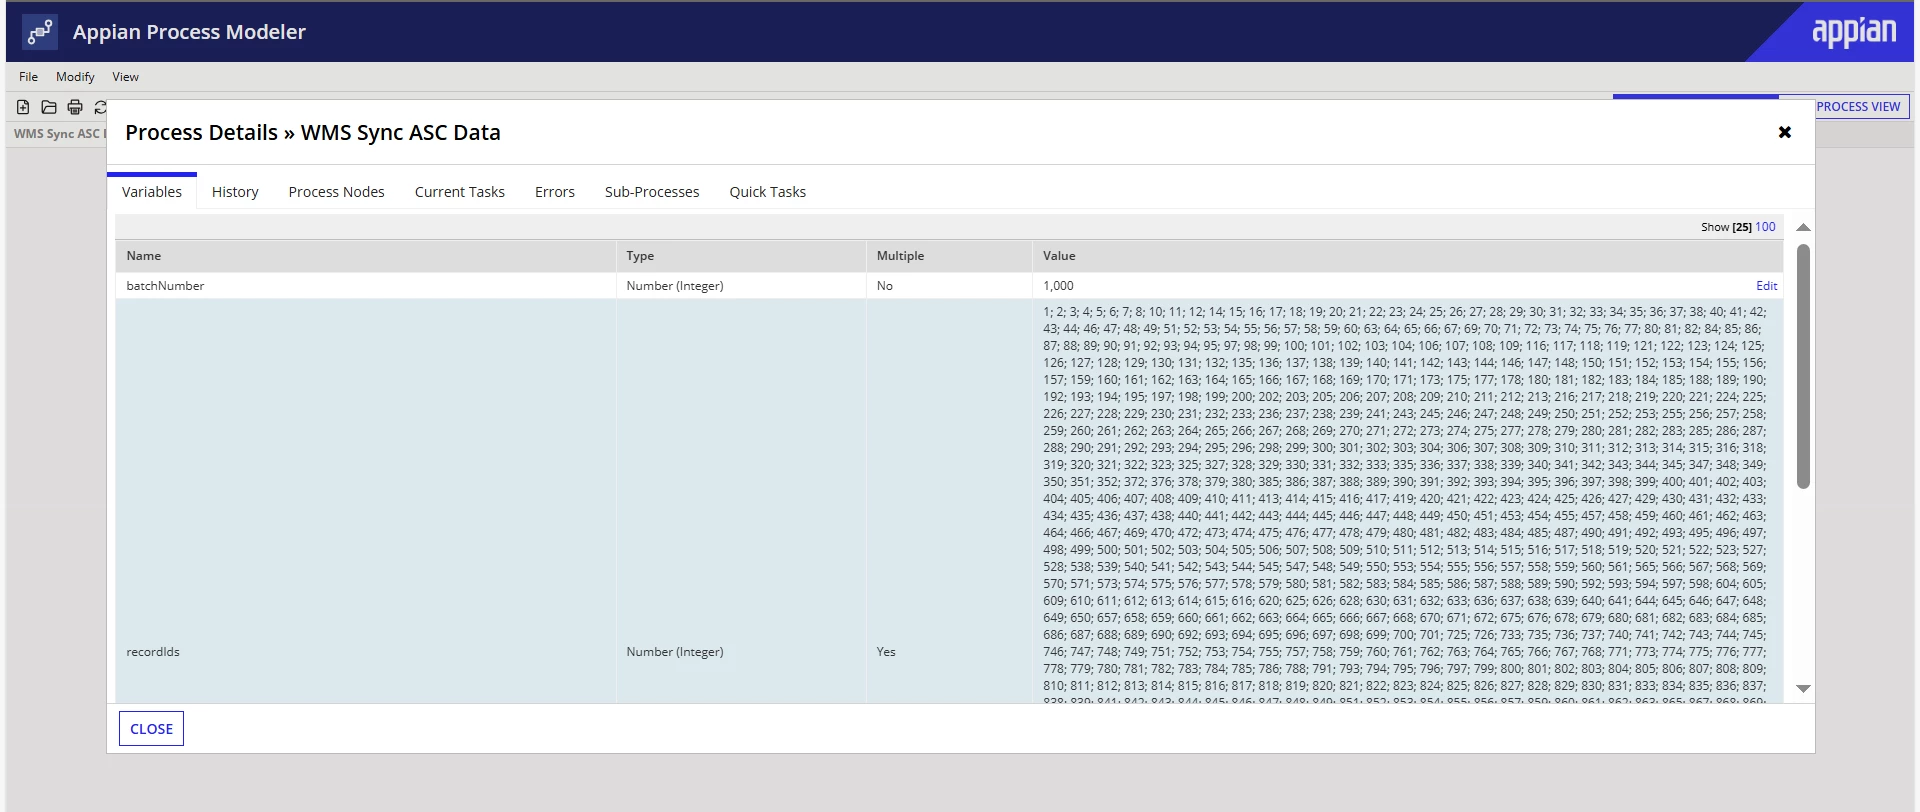Click the Number (Integer) type for batchNumber

click(675, 286)
